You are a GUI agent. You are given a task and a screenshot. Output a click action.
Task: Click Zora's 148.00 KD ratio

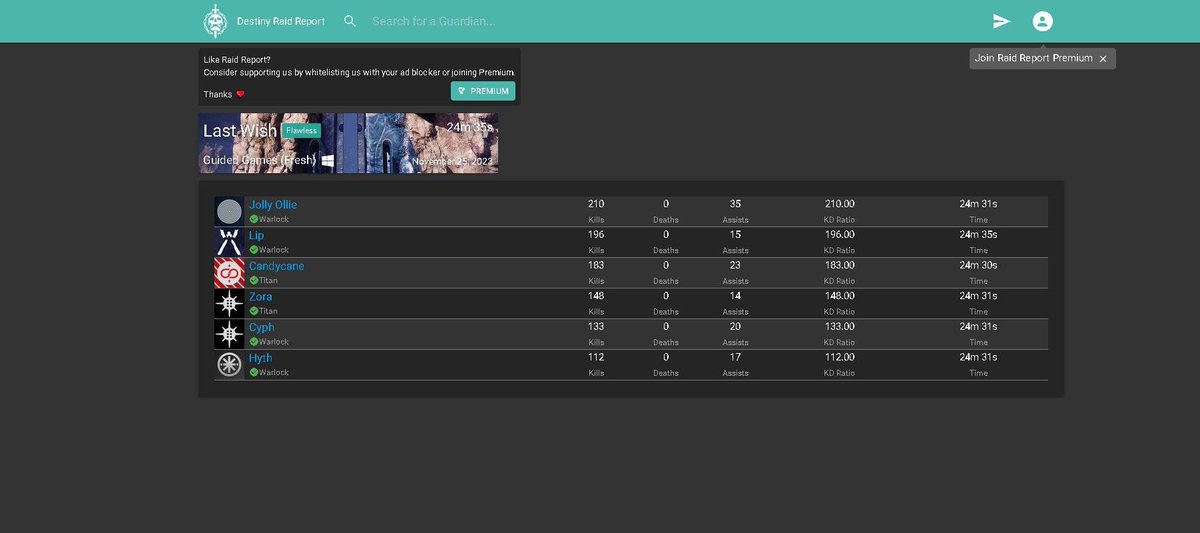[840, 296]
